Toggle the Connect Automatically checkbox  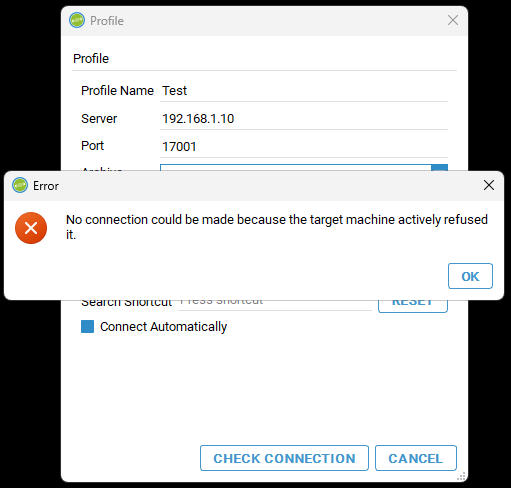click(x=87, y=327)
